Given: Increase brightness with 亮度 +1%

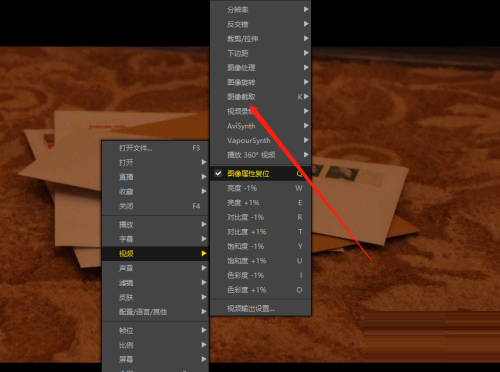Looking at the screenshot, I should (261, 203).
